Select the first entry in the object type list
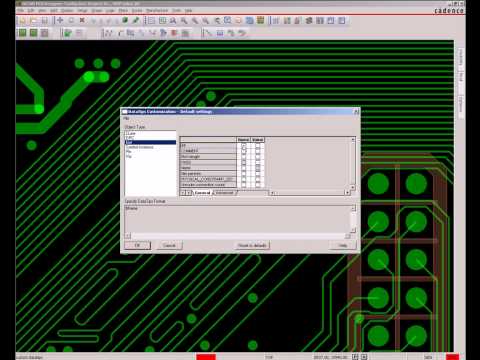The width and height of the screenshot is (480, 360). [x=150, y=133]
